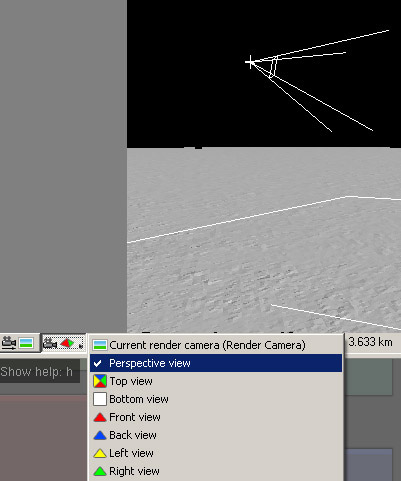401x481 pixels.
Task: Select Current render camera (Render Camera) entry
Action: [216, 345]
